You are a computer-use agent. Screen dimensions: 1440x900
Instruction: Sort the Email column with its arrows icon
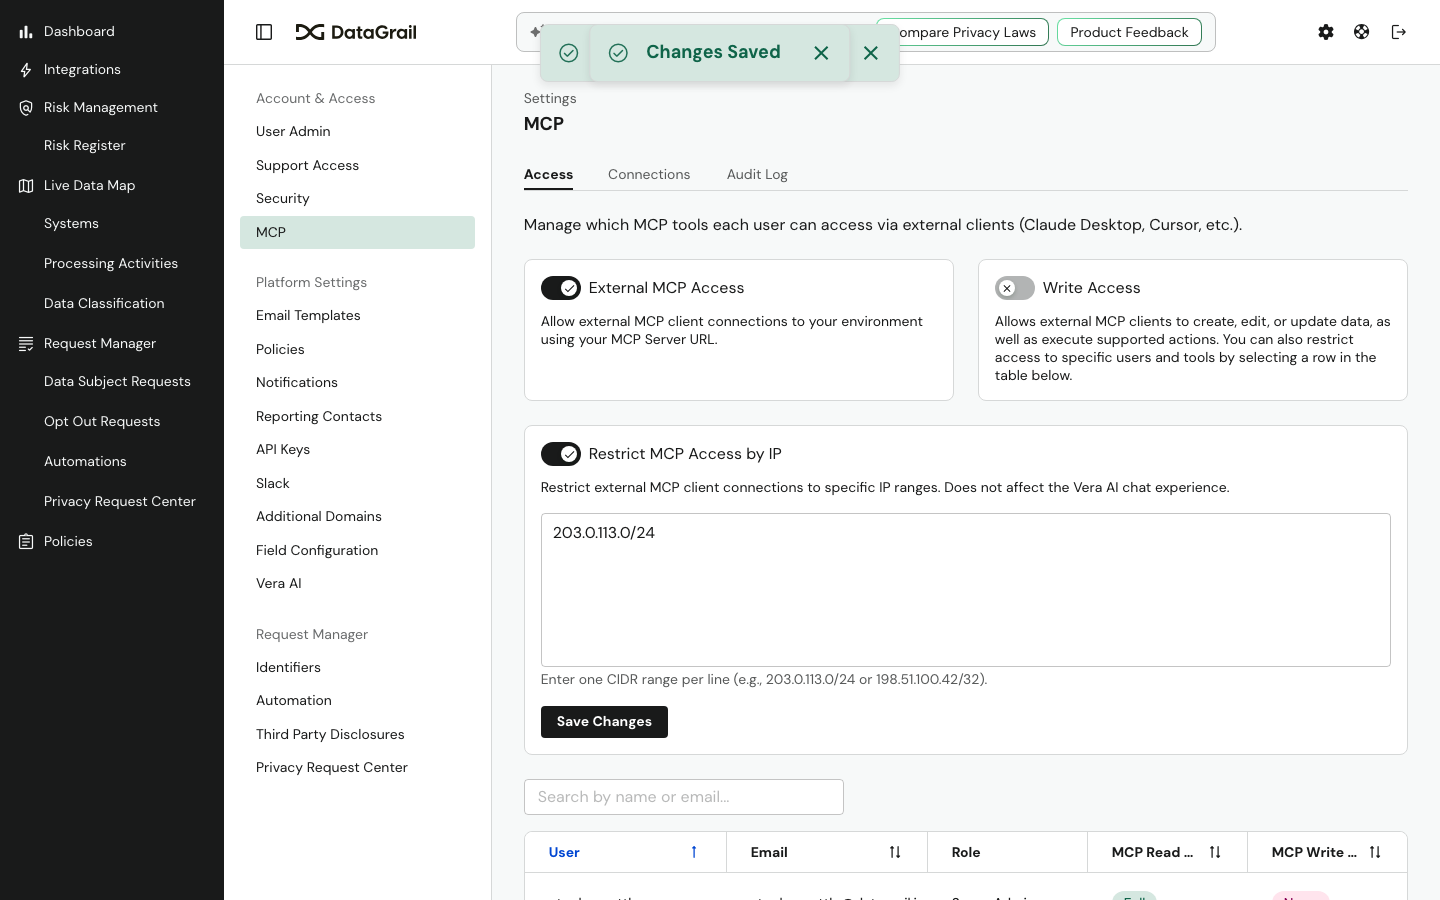pos(895,852)
